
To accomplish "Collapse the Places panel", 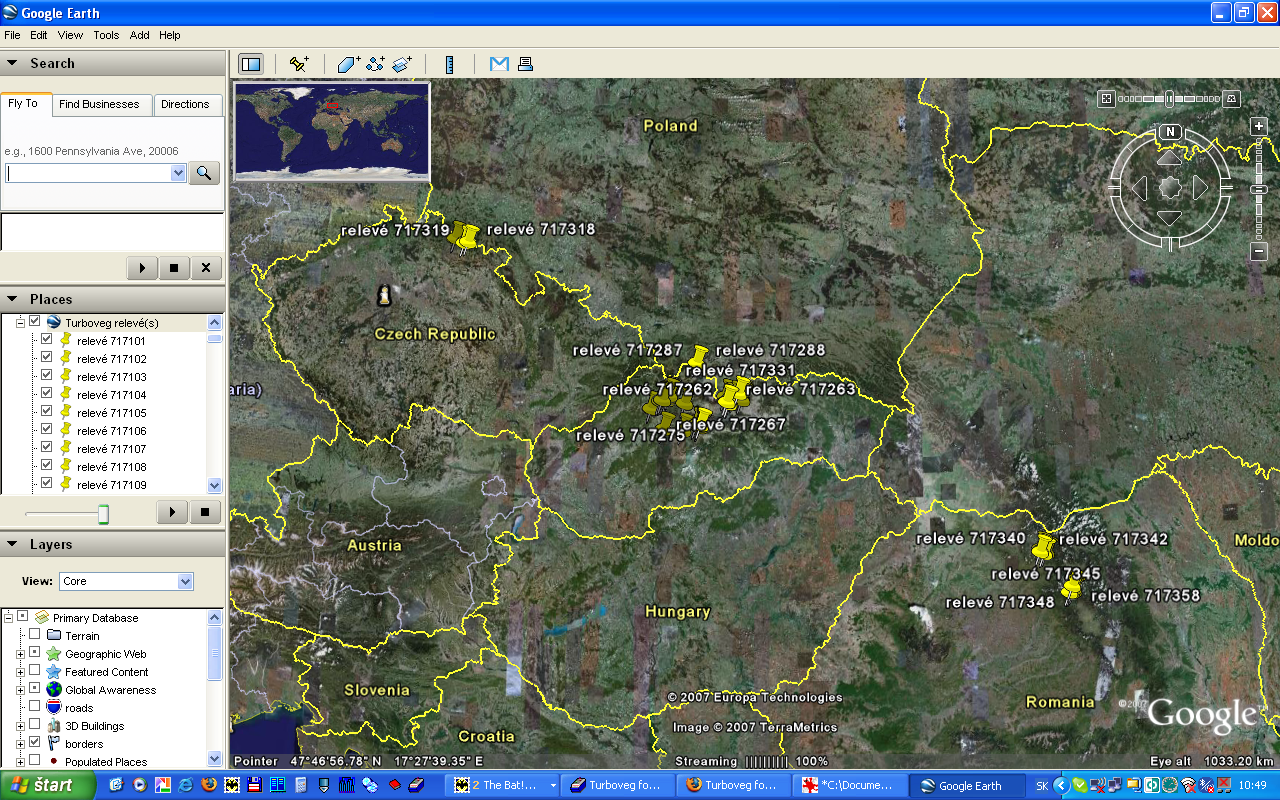I will coord(13,299).
